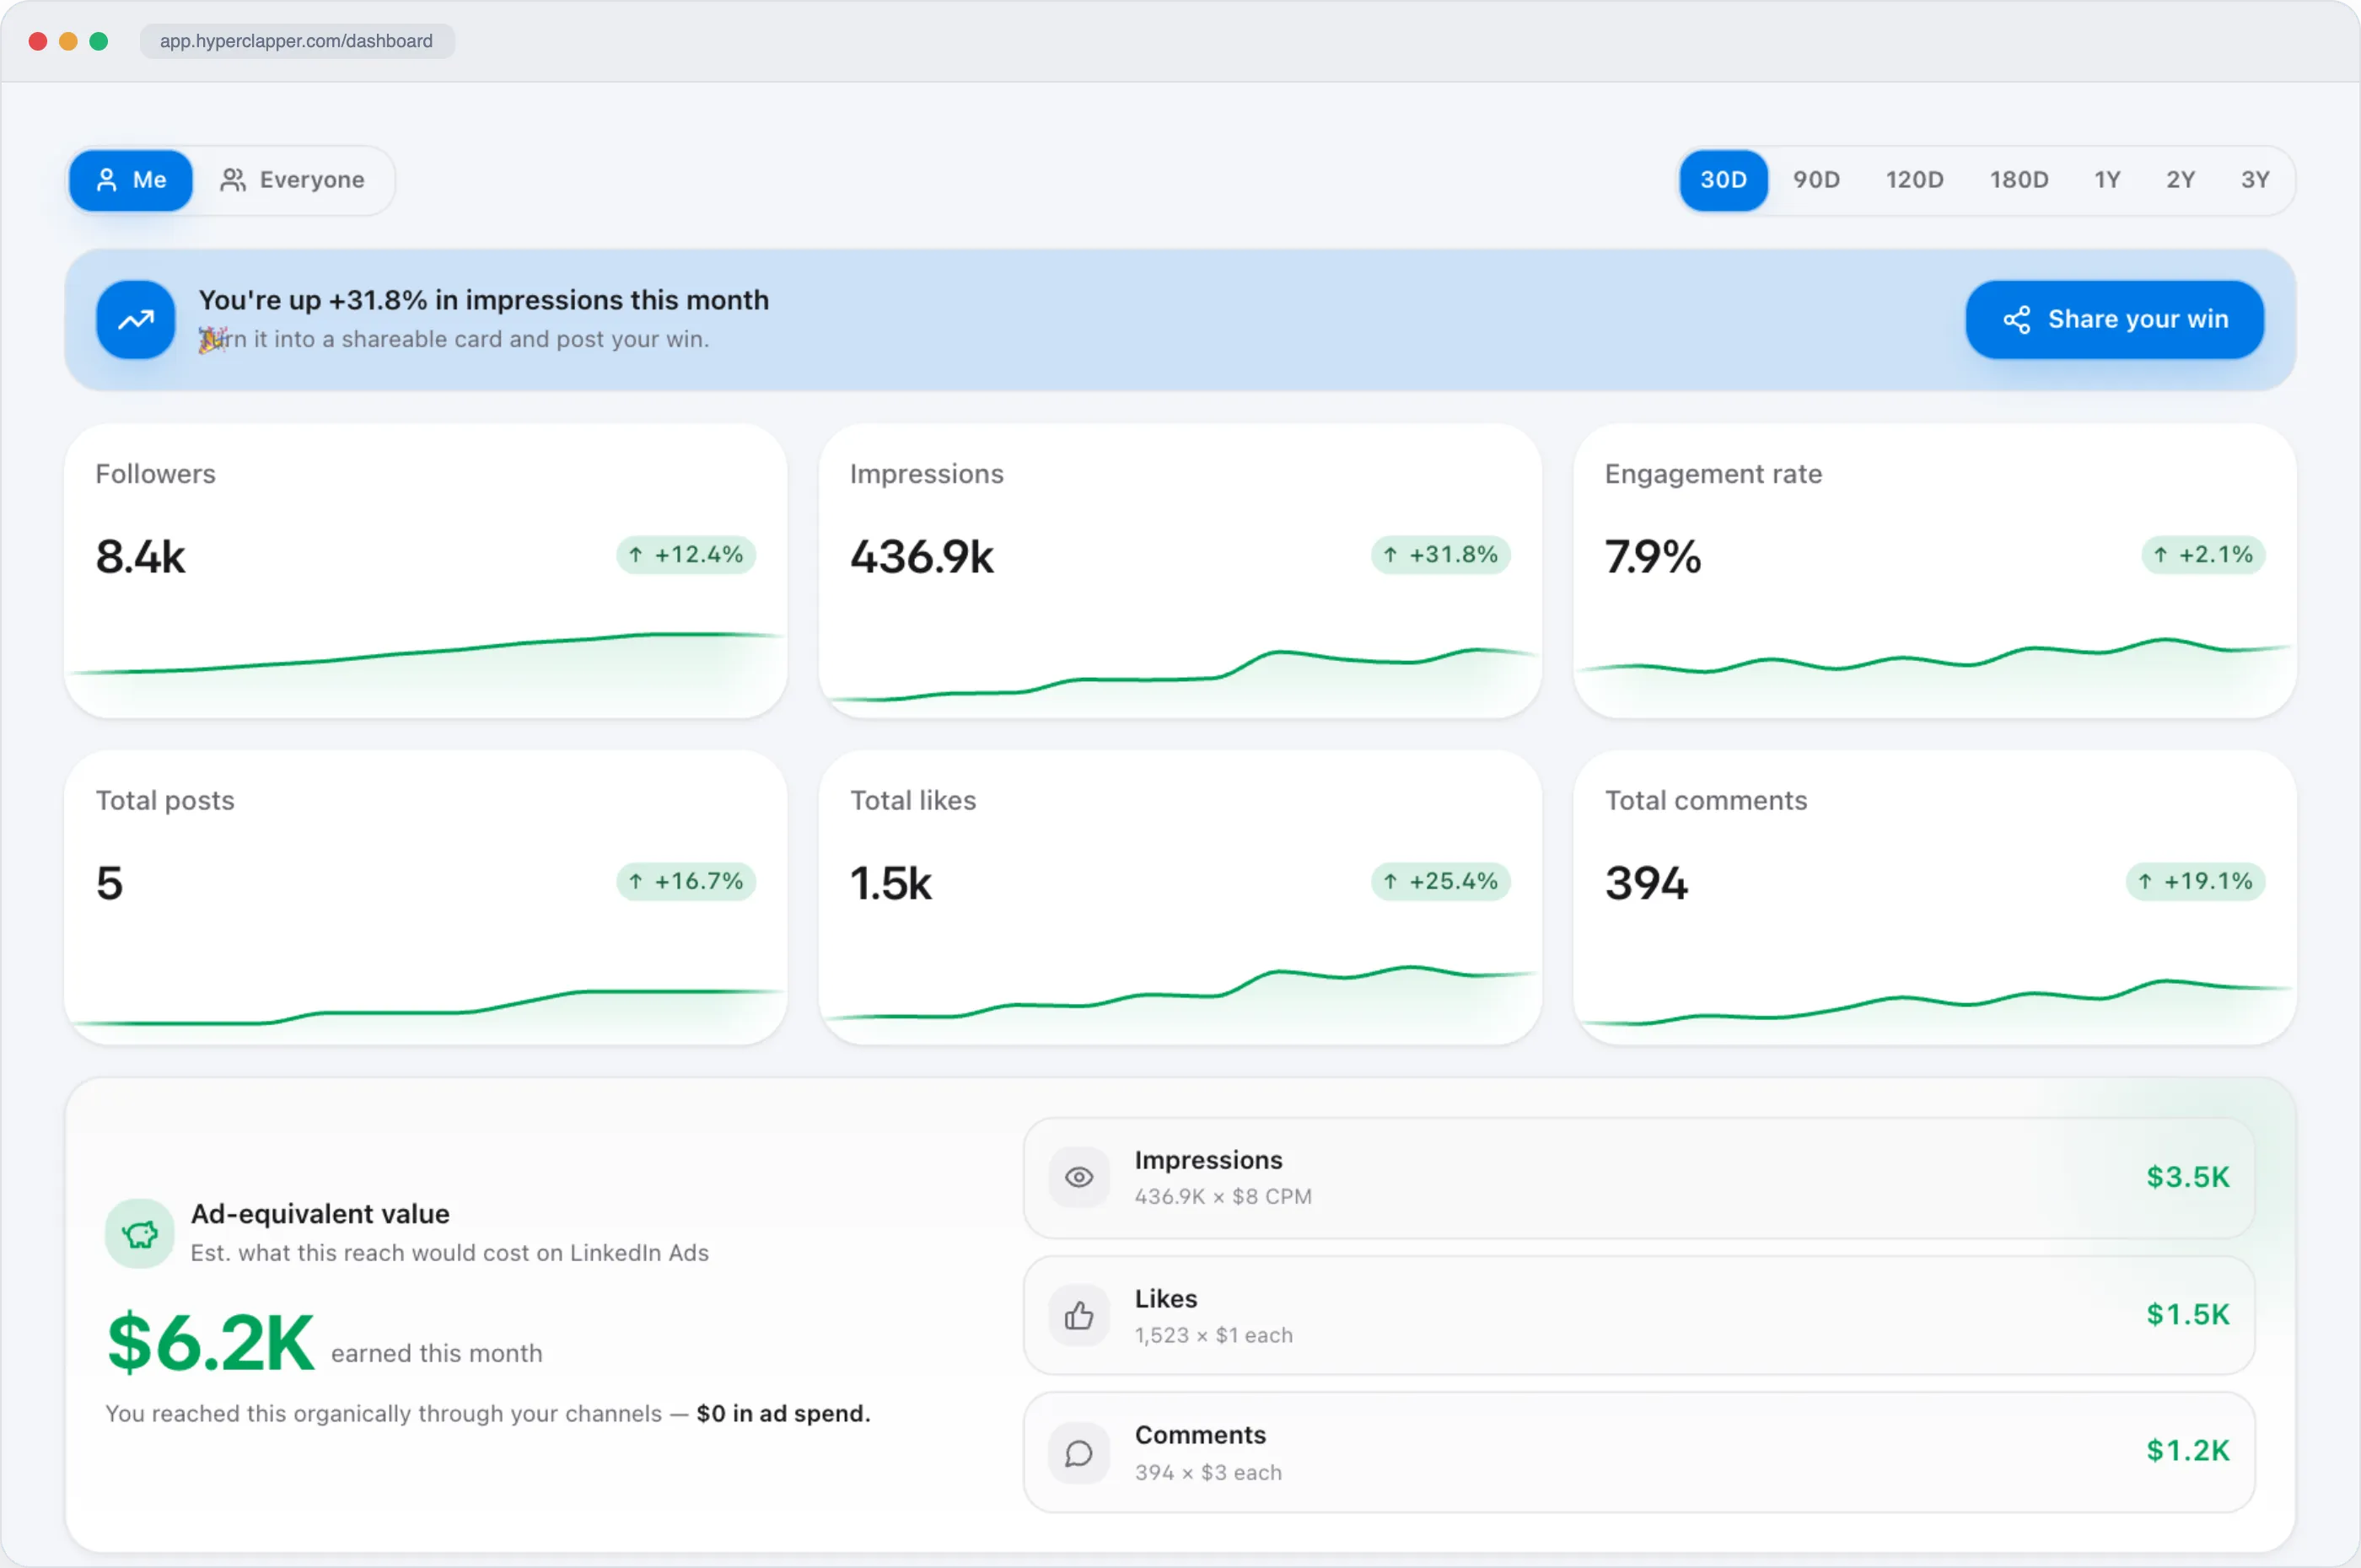This screenshot has width=2361, height=1568.
Task: Select the 30D time range
Action: [1723, 180]
